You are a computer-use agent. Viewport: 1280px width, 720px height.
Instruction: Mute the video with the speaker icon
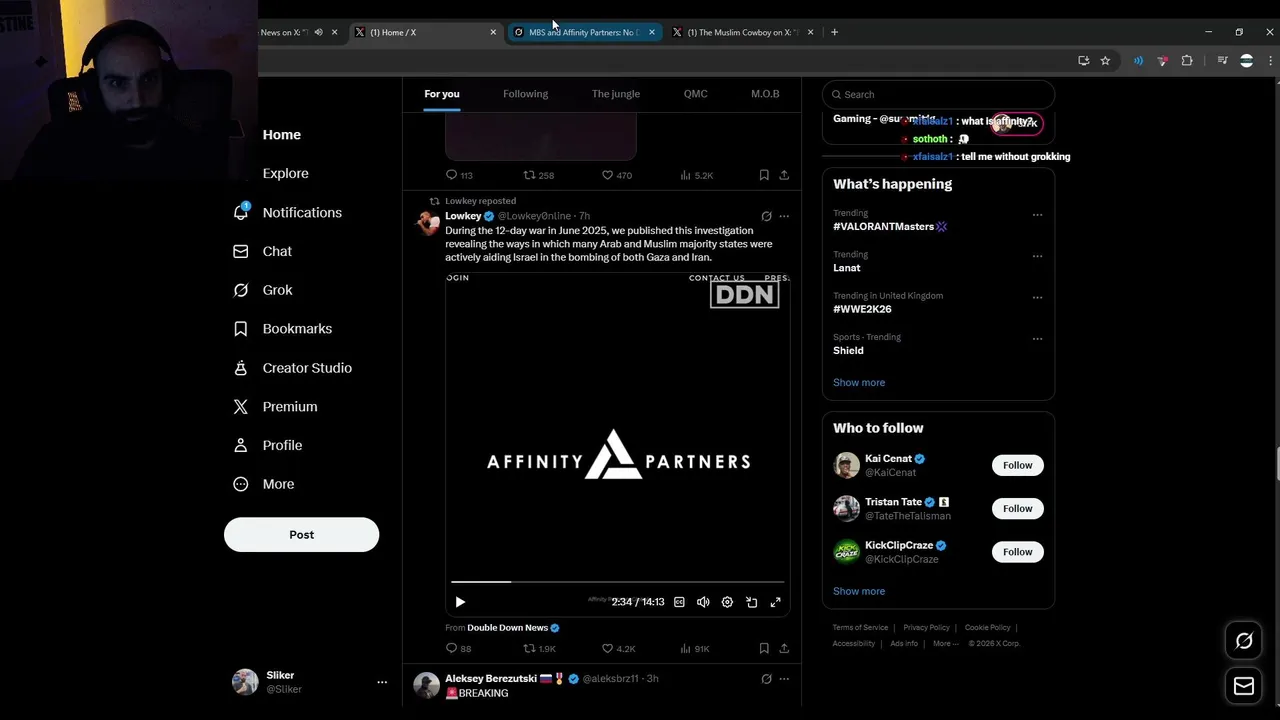pyautogui.click(x=703, y=602)
